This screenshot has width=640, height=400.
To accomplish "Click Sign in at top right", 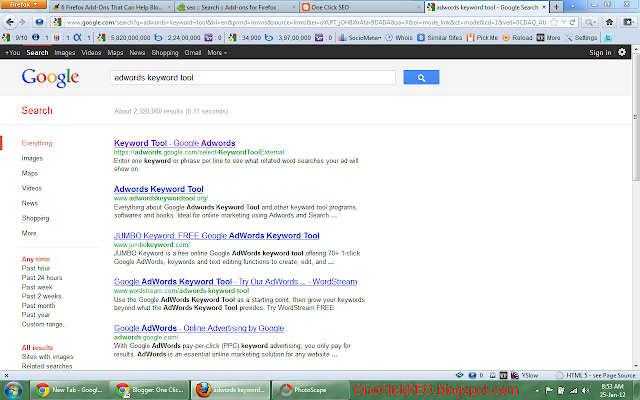I will 600,52.
